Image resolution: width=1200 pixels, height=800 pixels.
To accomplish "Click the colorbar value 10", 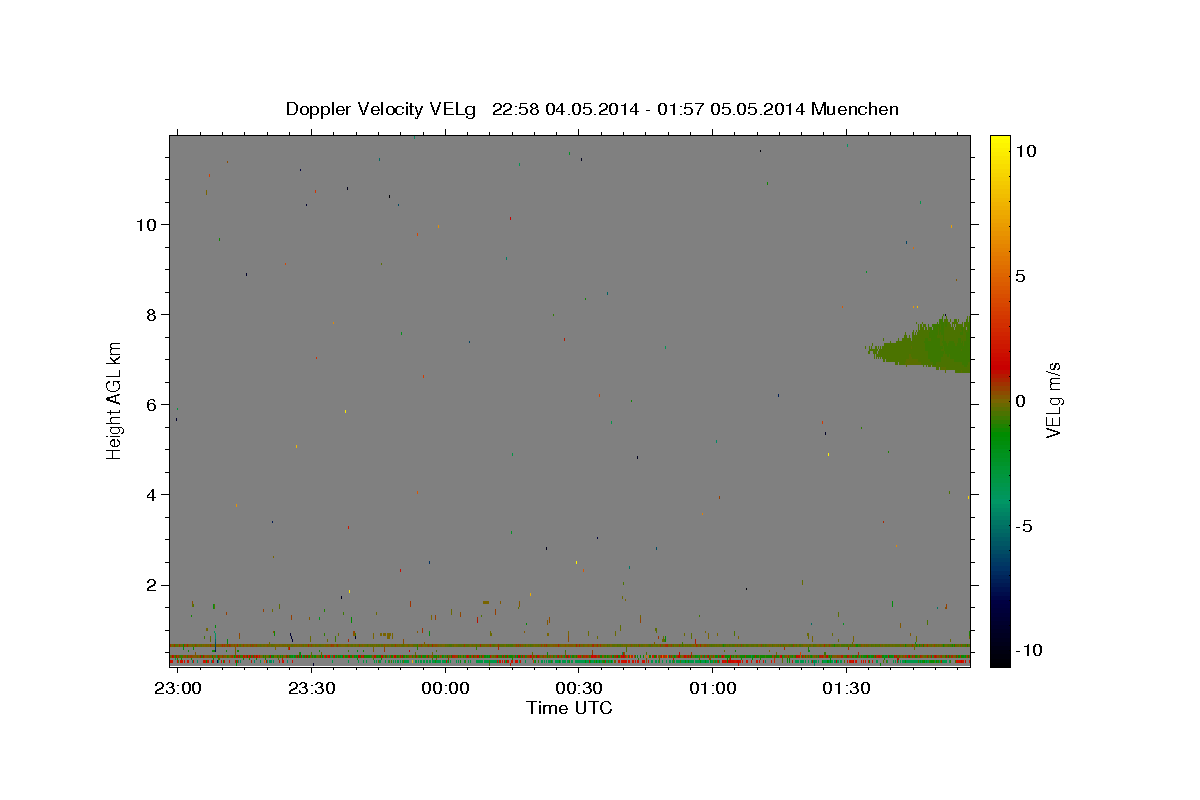I will pyautogui.click(x=1026, y=151).
